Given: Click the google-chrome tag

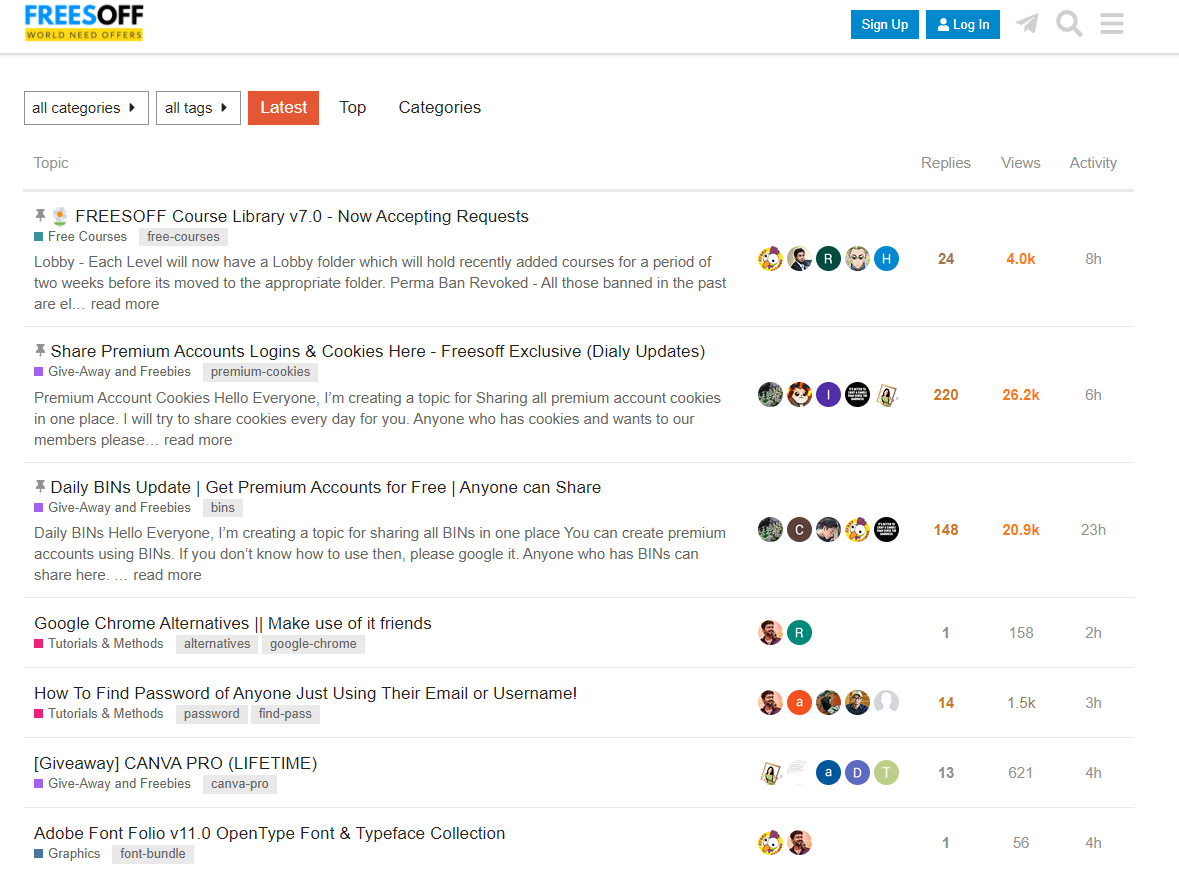Looking at the screenshot, I should point(313,644).
